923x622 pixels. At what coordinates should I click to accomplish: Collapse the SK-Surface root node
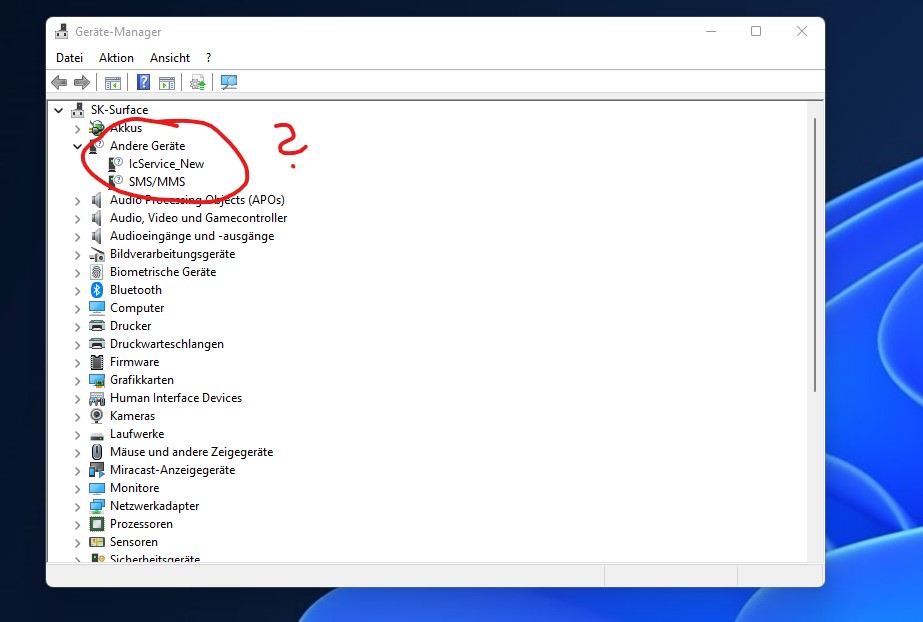[62, 109]
